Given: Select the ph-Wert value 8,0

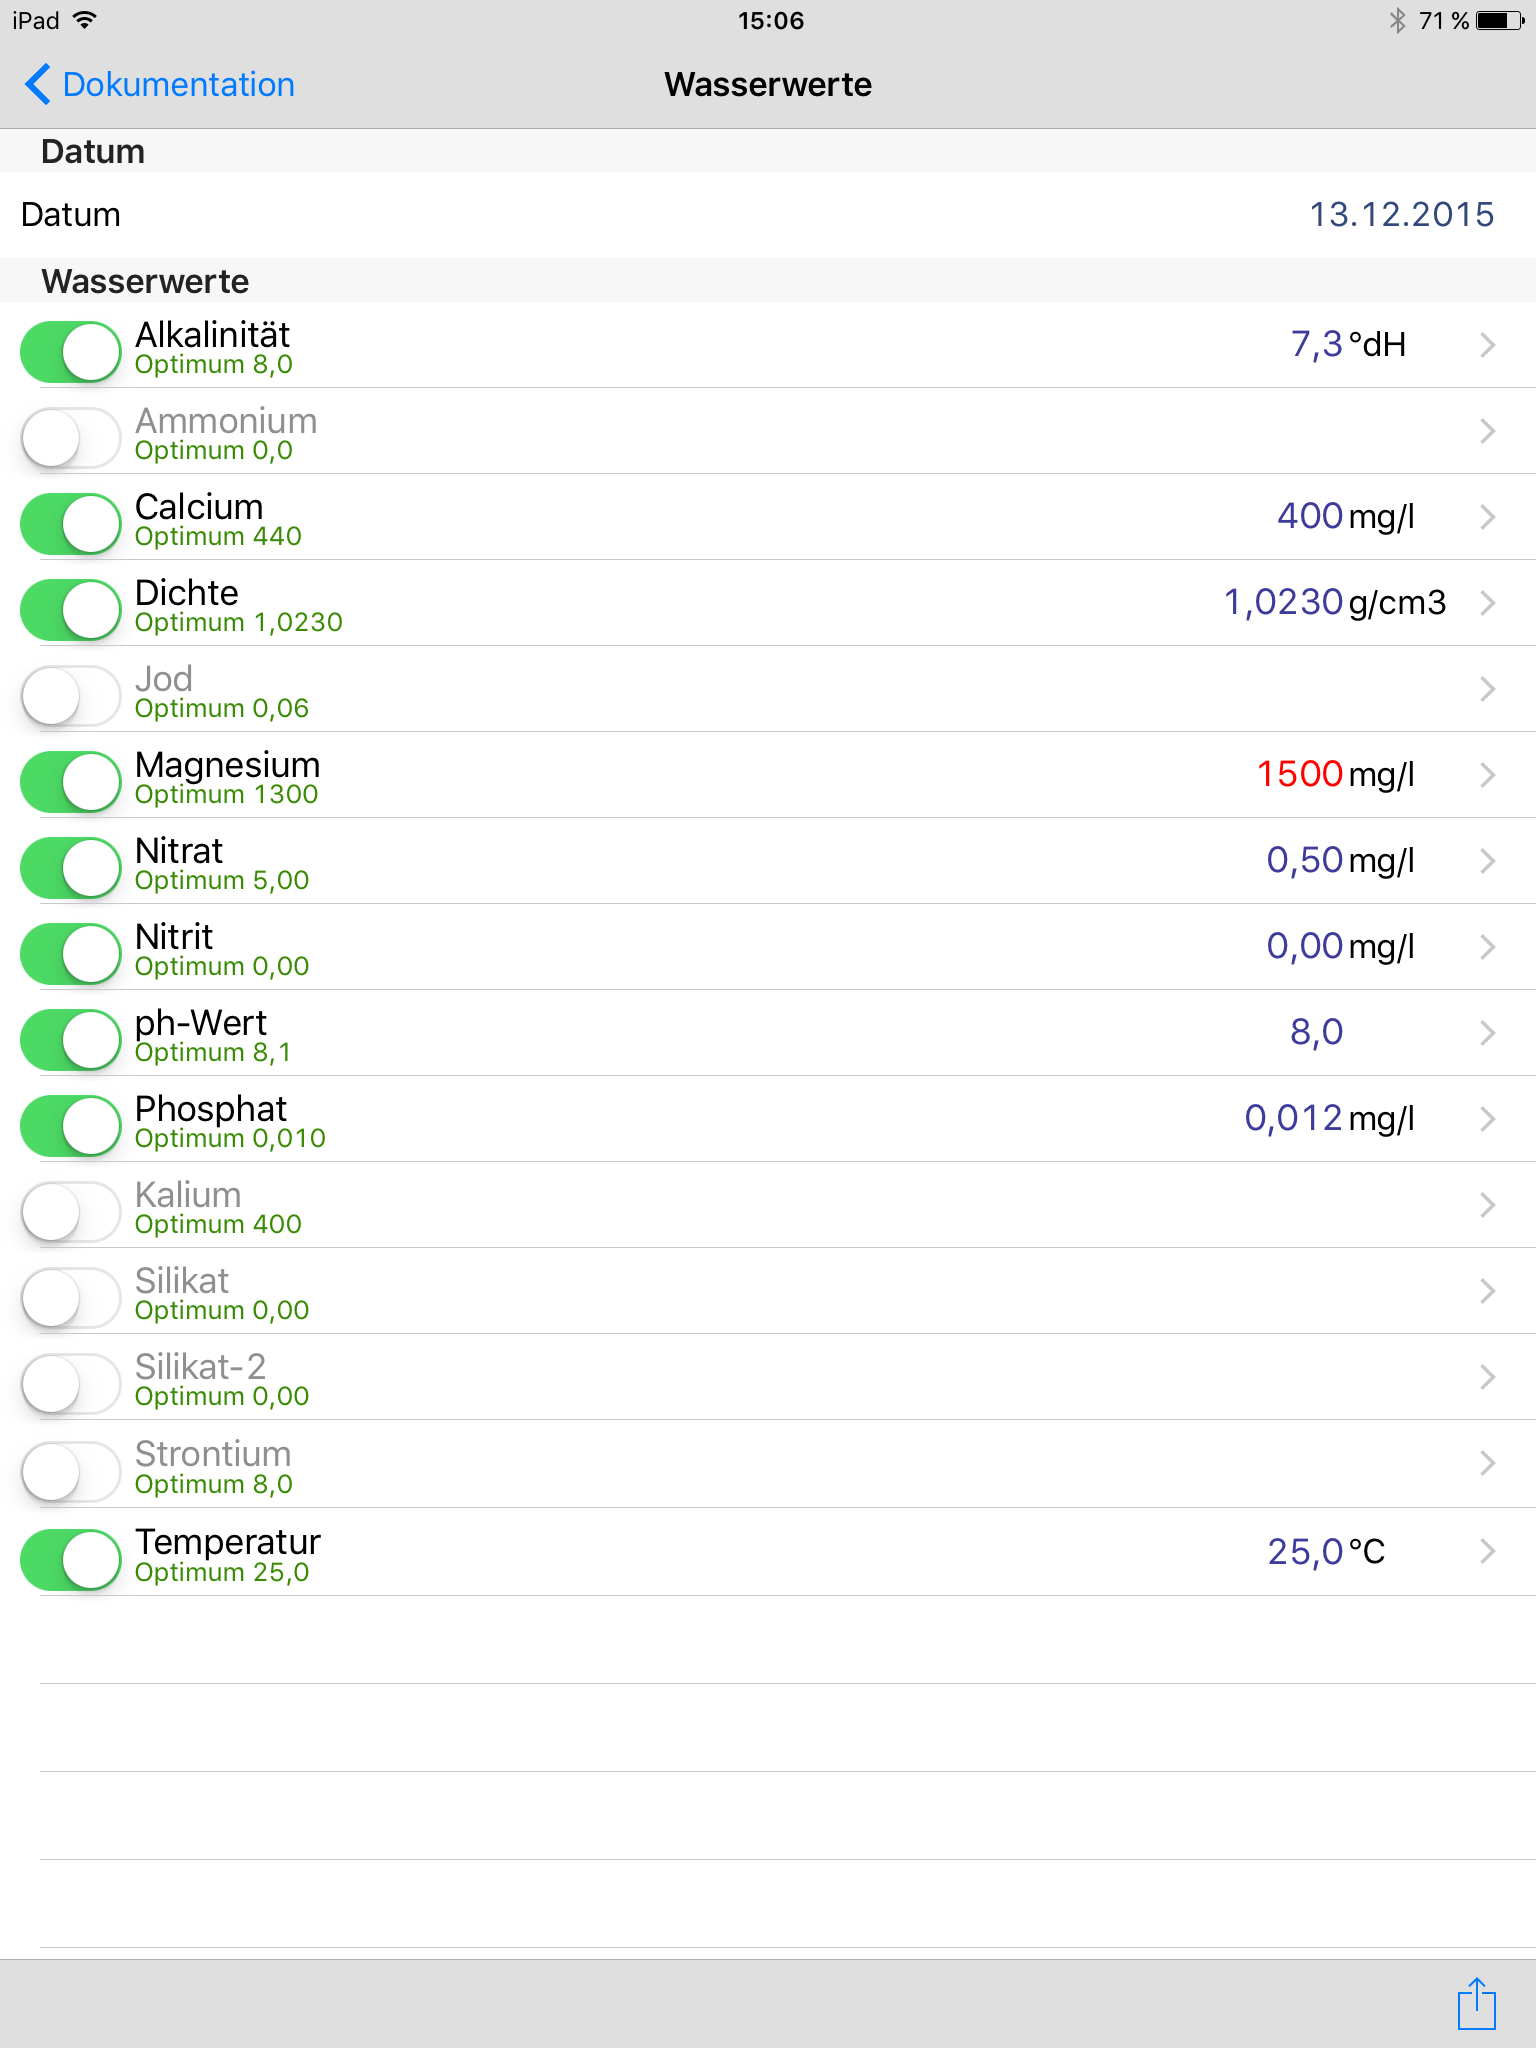Looking at the screenshot, I should point(1316,1032).
